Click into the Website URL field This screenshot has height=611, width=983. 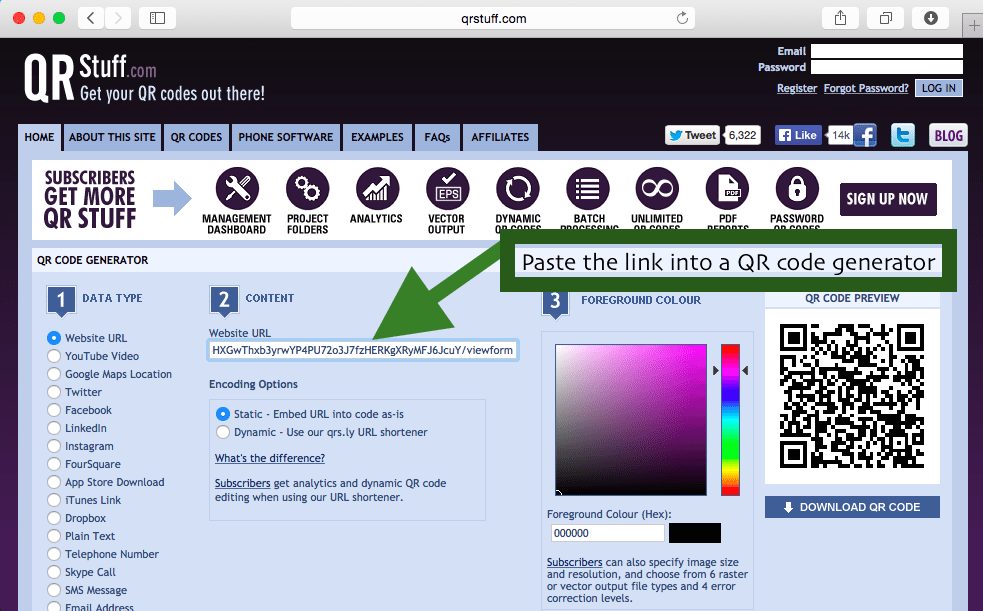coord(363,350)
